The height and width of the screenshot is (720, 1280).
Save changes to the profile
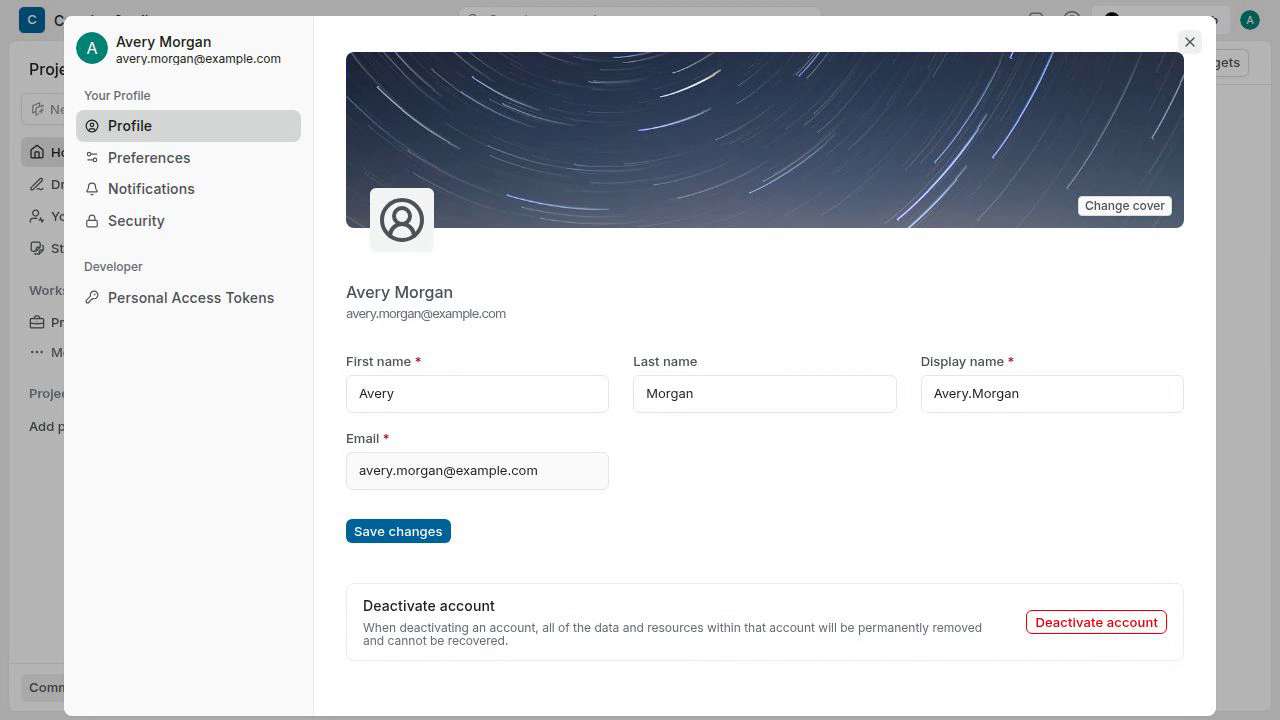[x=398, y=531]
